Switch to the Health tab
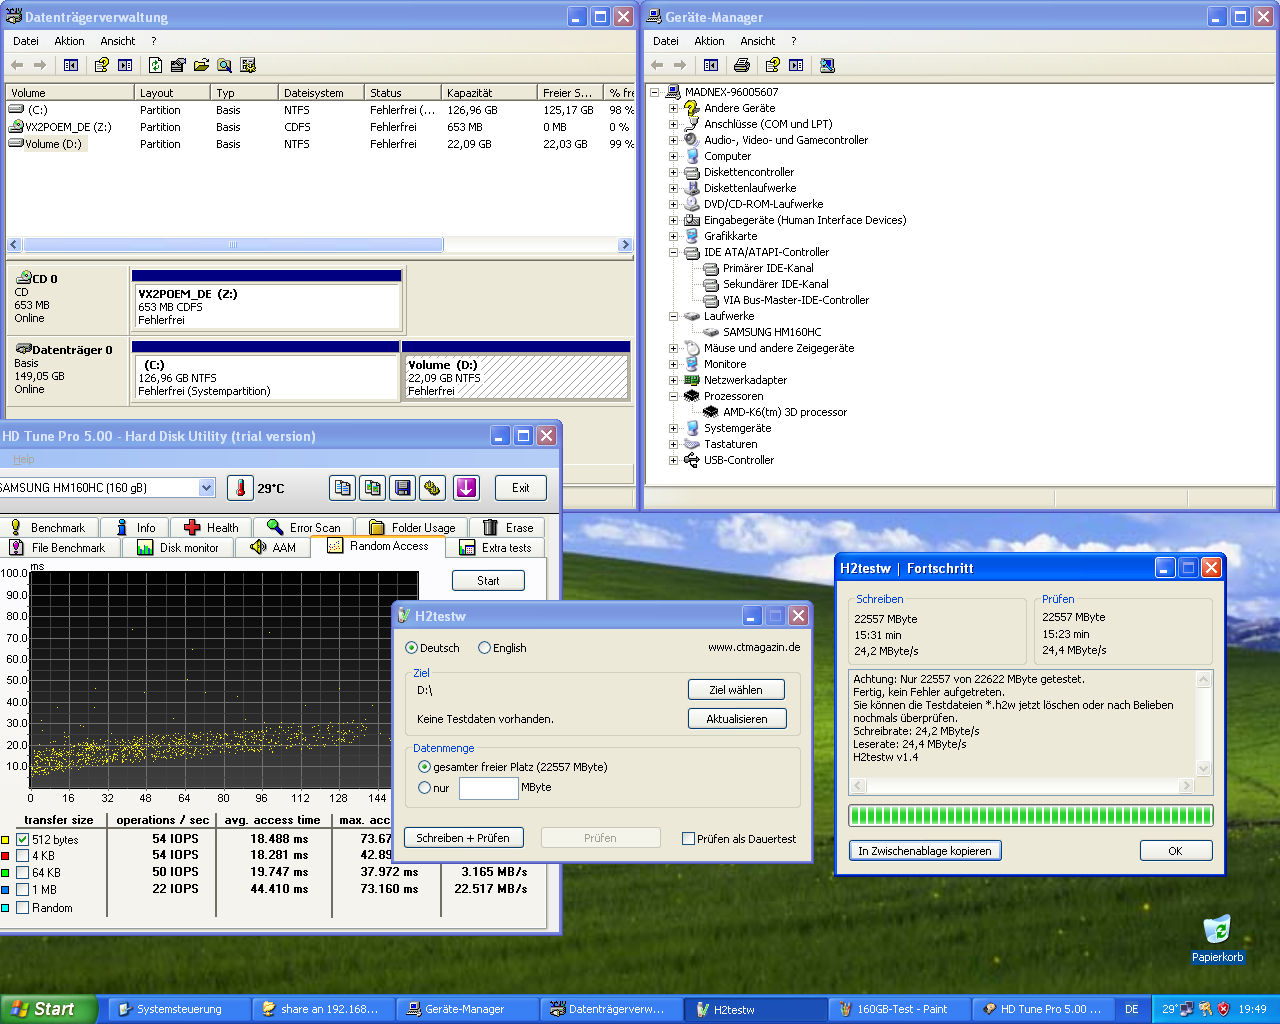The height and width of the screenshot is (1024, 1280). click(x=211, y=527)
